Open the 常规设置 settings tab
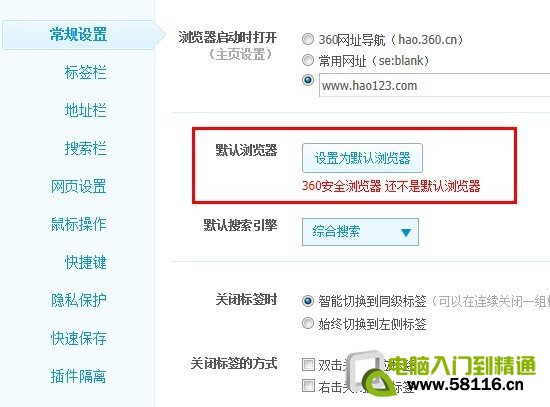This screenshot has width=550, height=407. tap(79, 35)
